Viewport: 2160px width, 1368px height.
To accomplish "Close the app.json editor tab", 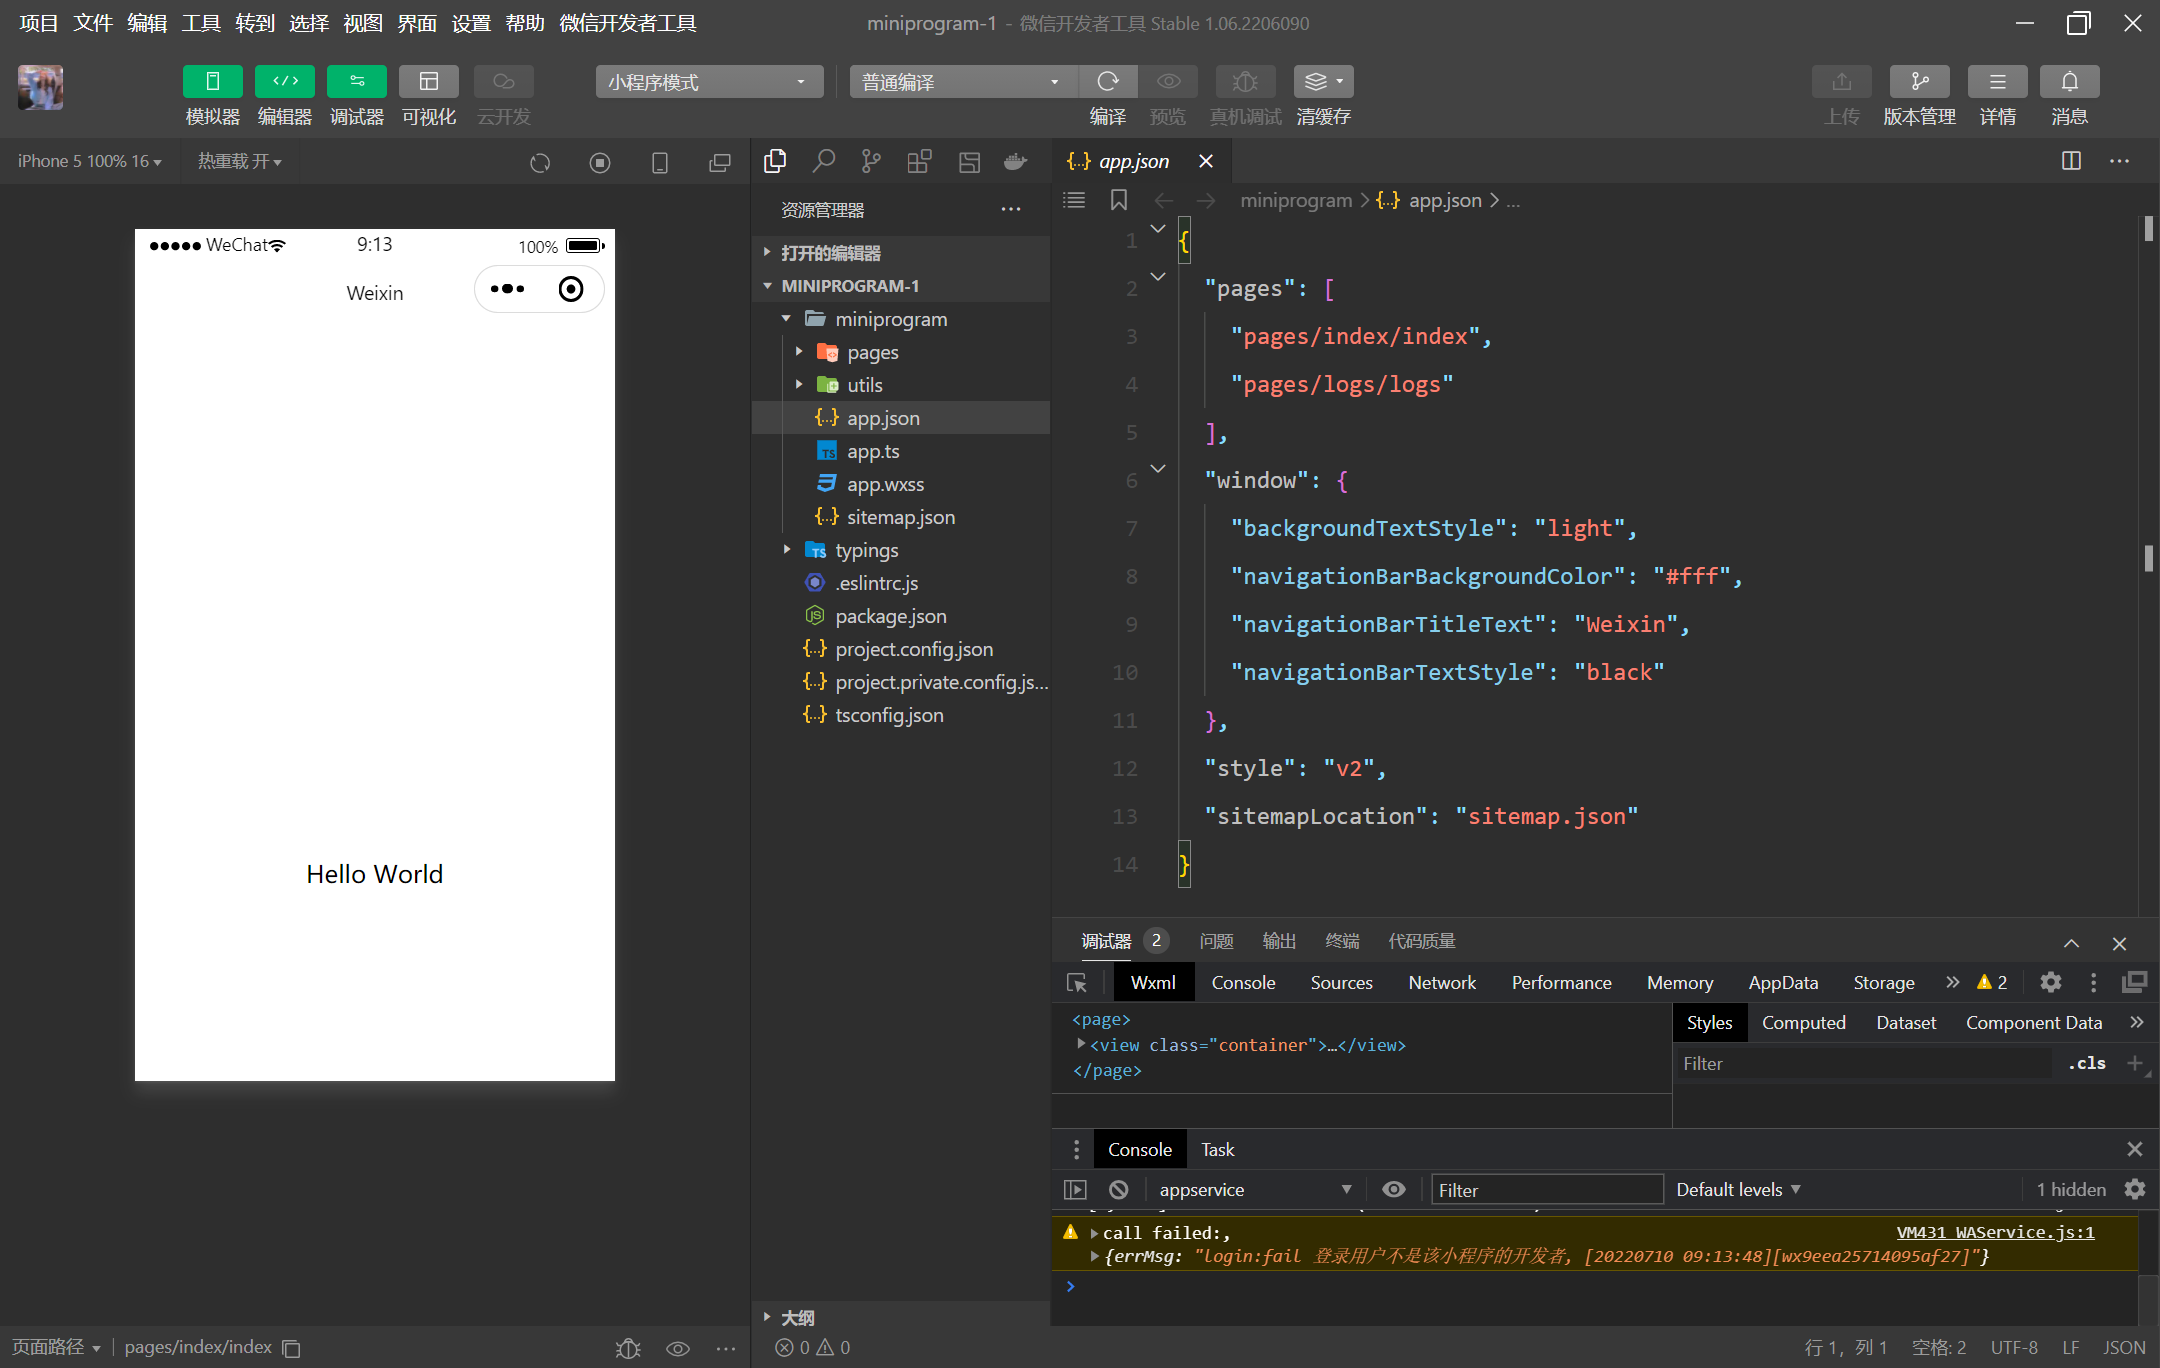I will (1206, 161).
